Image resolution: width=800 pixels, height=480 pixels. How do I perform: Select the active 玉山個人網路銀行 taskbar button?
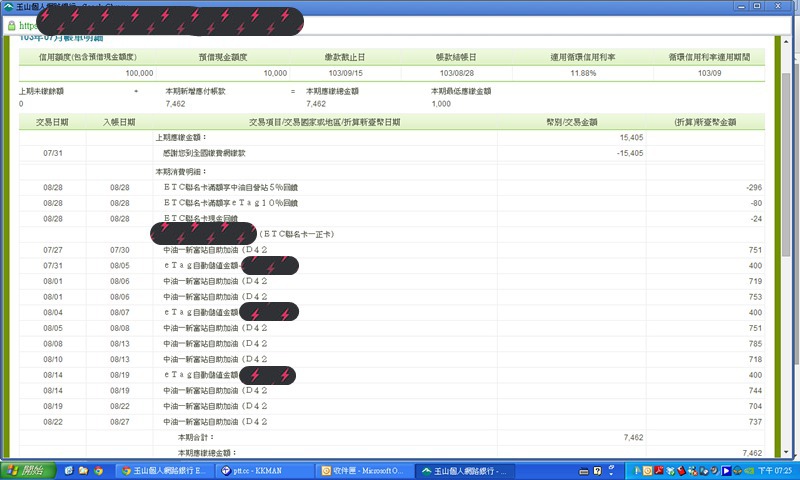click(464, 471)
